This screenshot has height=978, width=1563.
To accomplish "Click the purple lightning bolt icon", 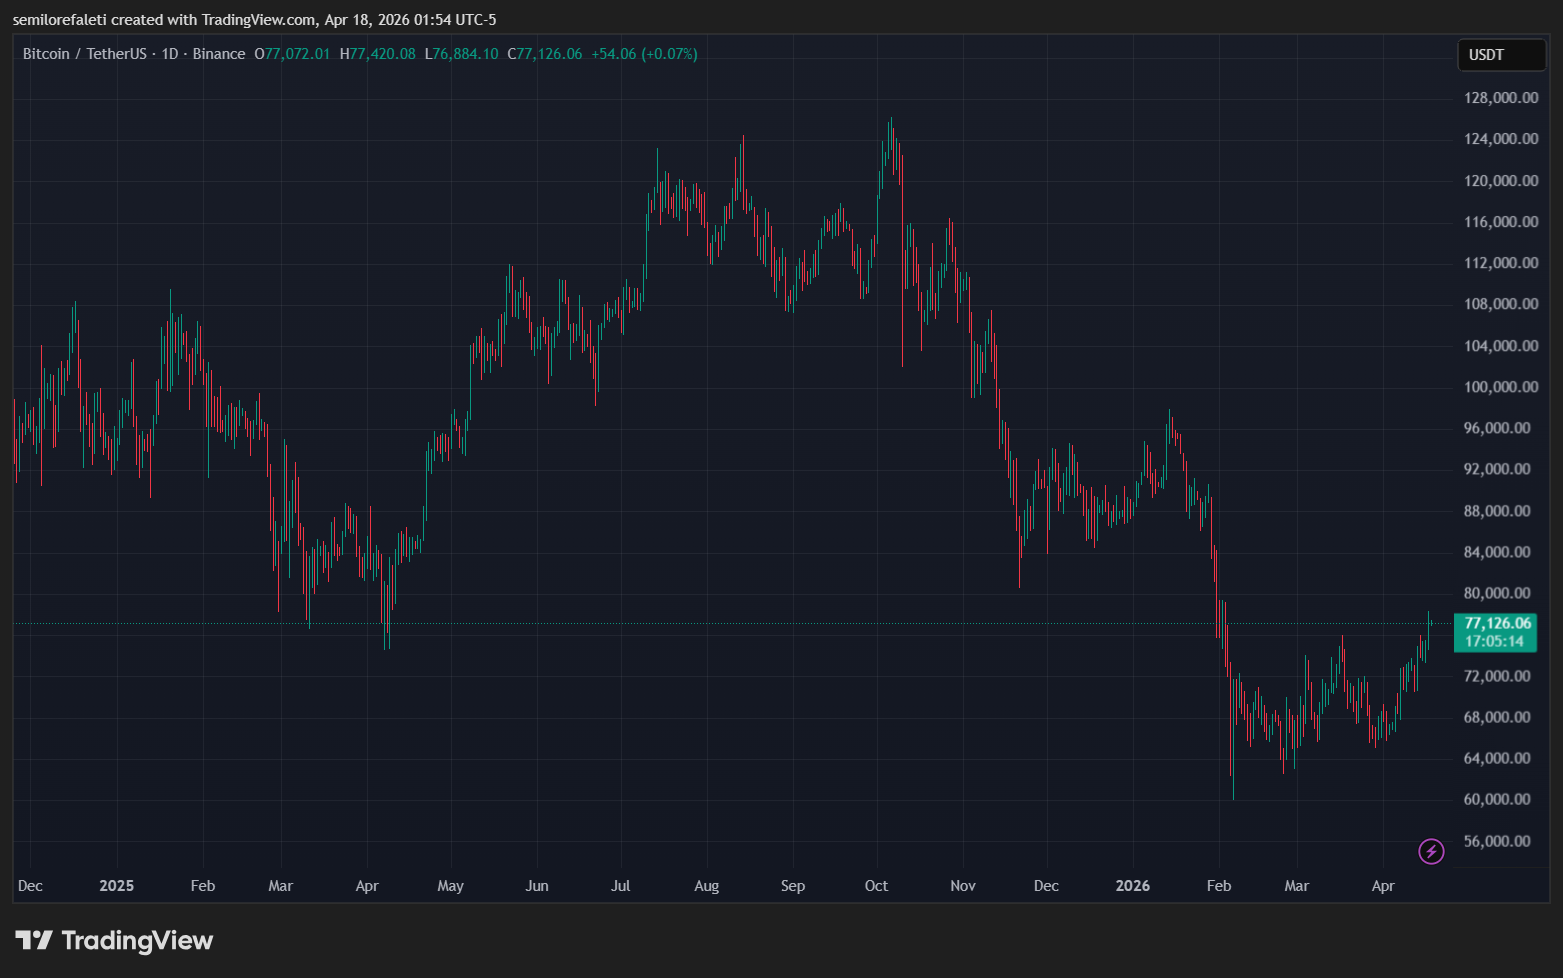I will [1431, 851].
